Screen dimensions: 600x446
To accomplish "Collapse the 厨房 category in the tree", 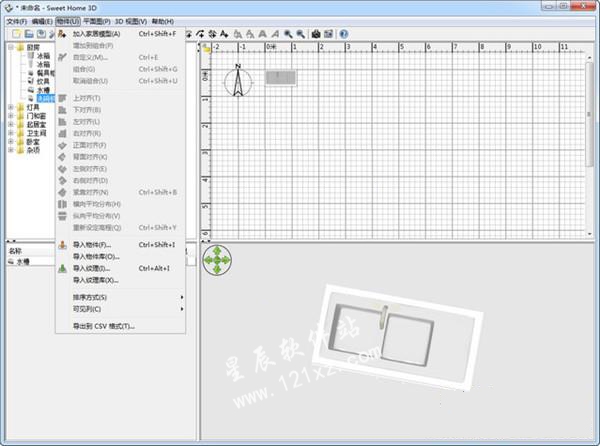I will coord(10,47).
